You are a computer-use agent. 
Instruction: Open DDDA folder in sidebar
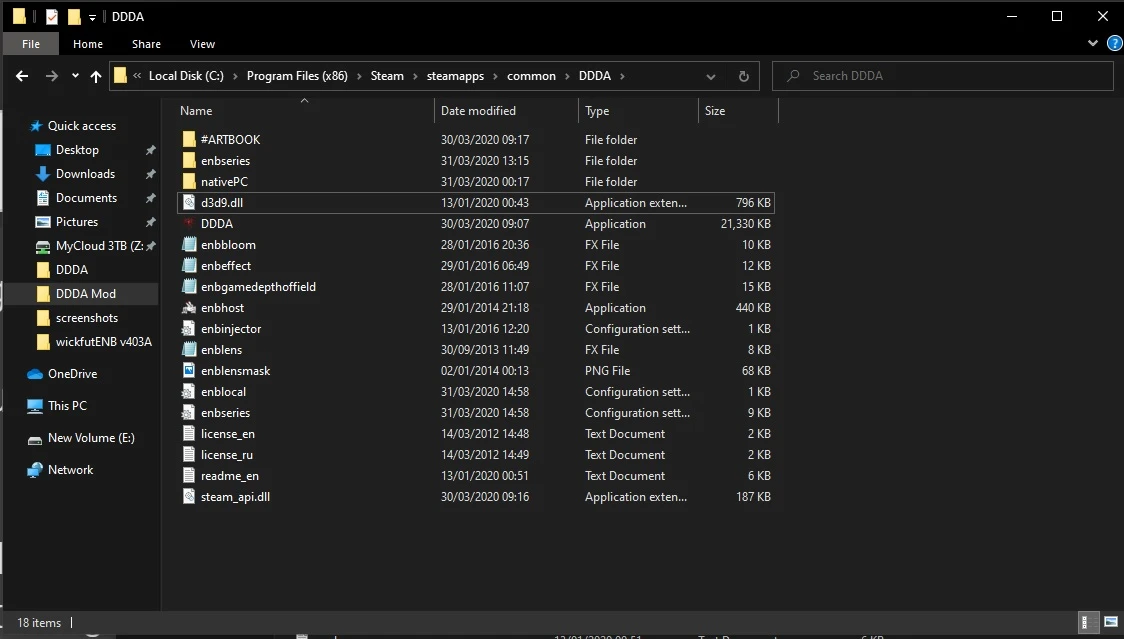(72, 270)
